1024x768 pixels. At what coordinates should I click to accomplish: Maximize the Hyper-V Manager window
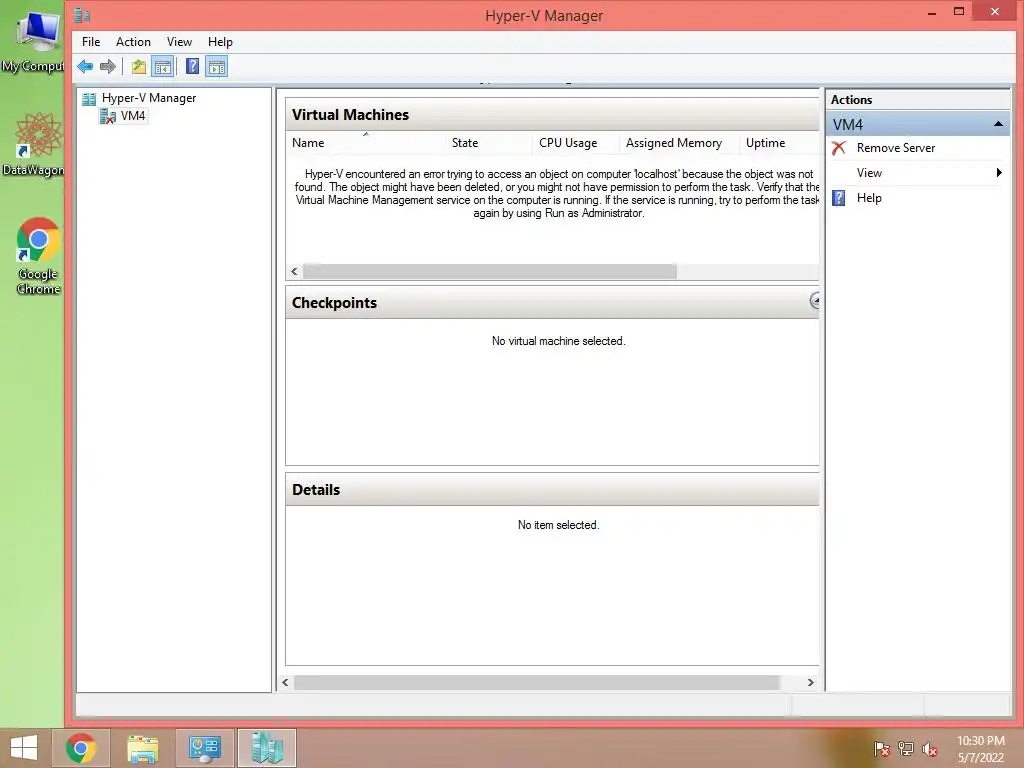point(959,12)
